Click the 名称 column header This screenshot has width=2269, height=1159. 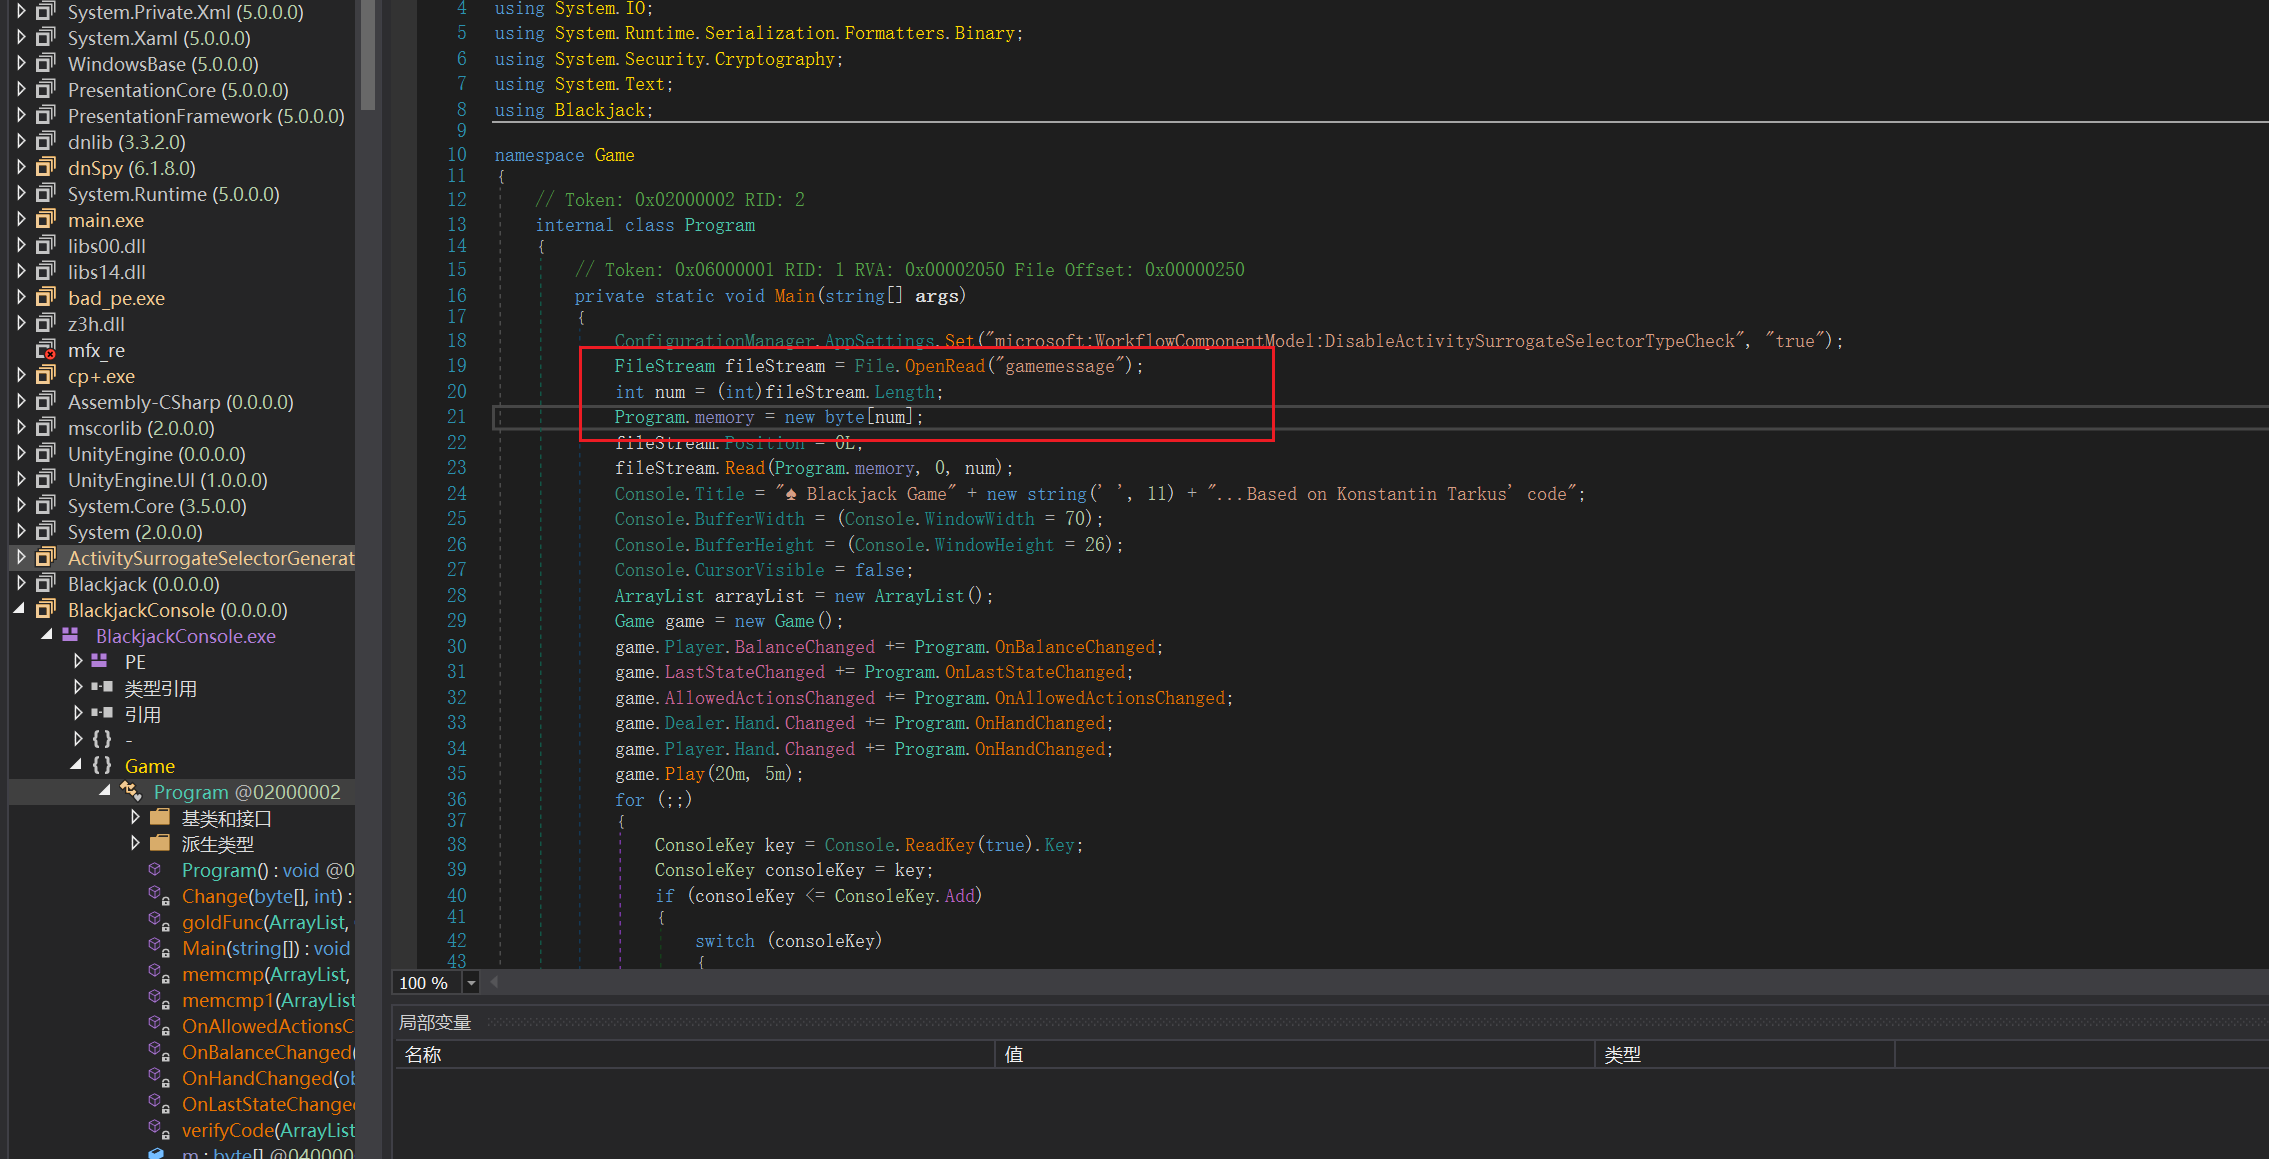(x=423, y=1055)
